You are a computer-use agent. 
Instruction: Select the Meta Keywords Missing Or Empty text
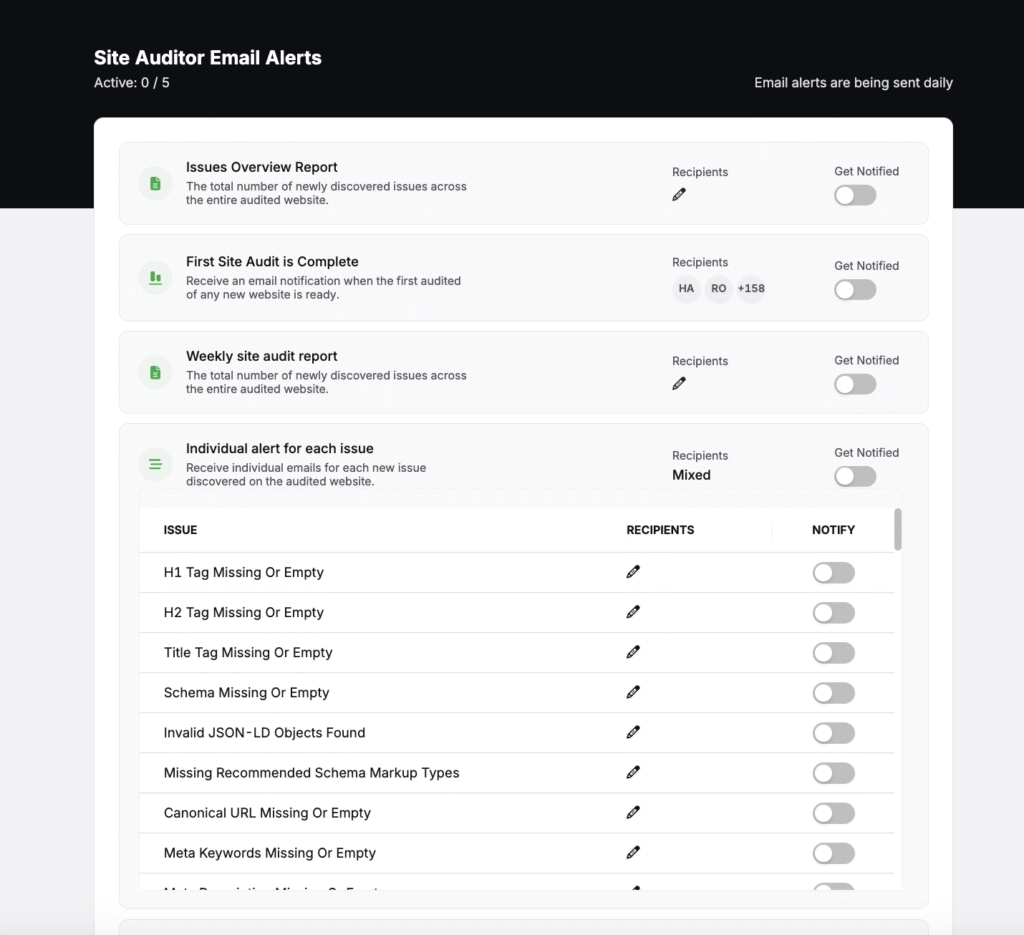(270, 853)
